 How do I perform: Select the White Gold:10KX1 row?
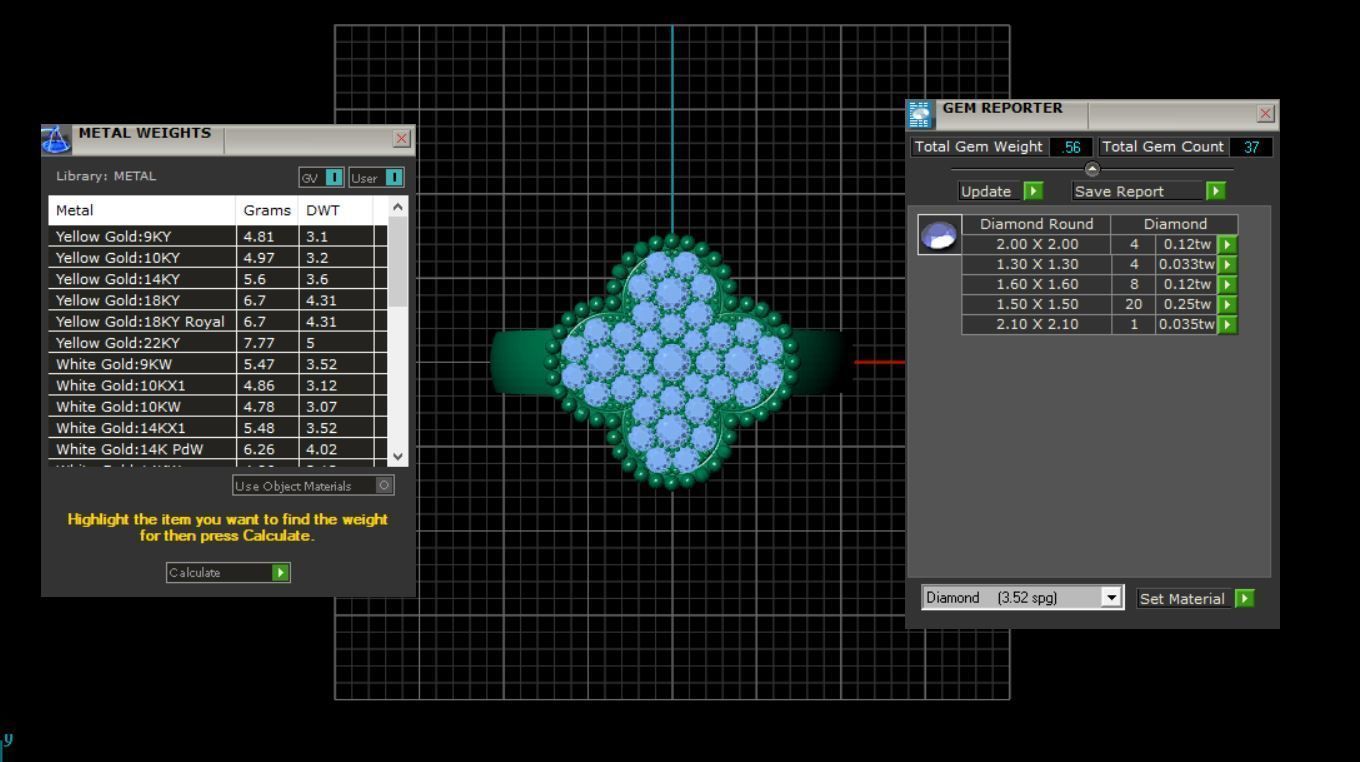pyautogui.click(x=218, y=385)
